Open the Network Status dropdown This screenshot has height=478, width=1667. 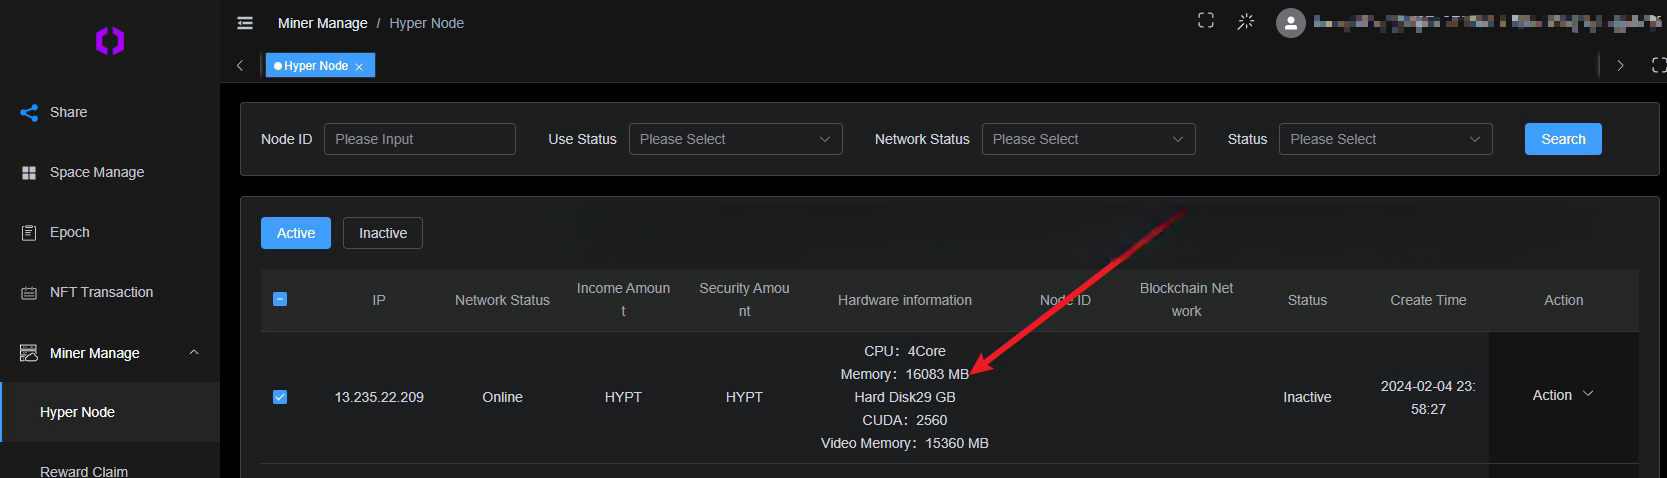(1088, 139)
